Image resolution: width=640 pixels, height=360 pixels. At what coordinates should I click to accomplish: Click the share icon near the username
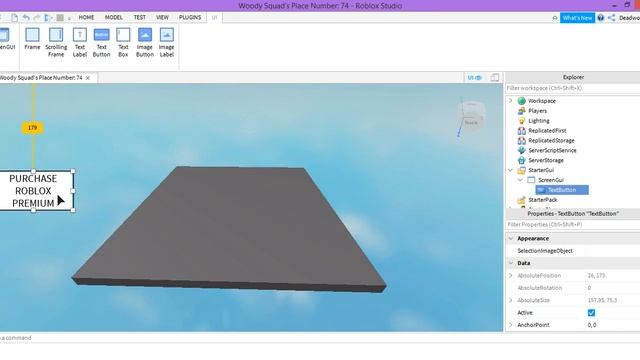click(x=611, y=18)
